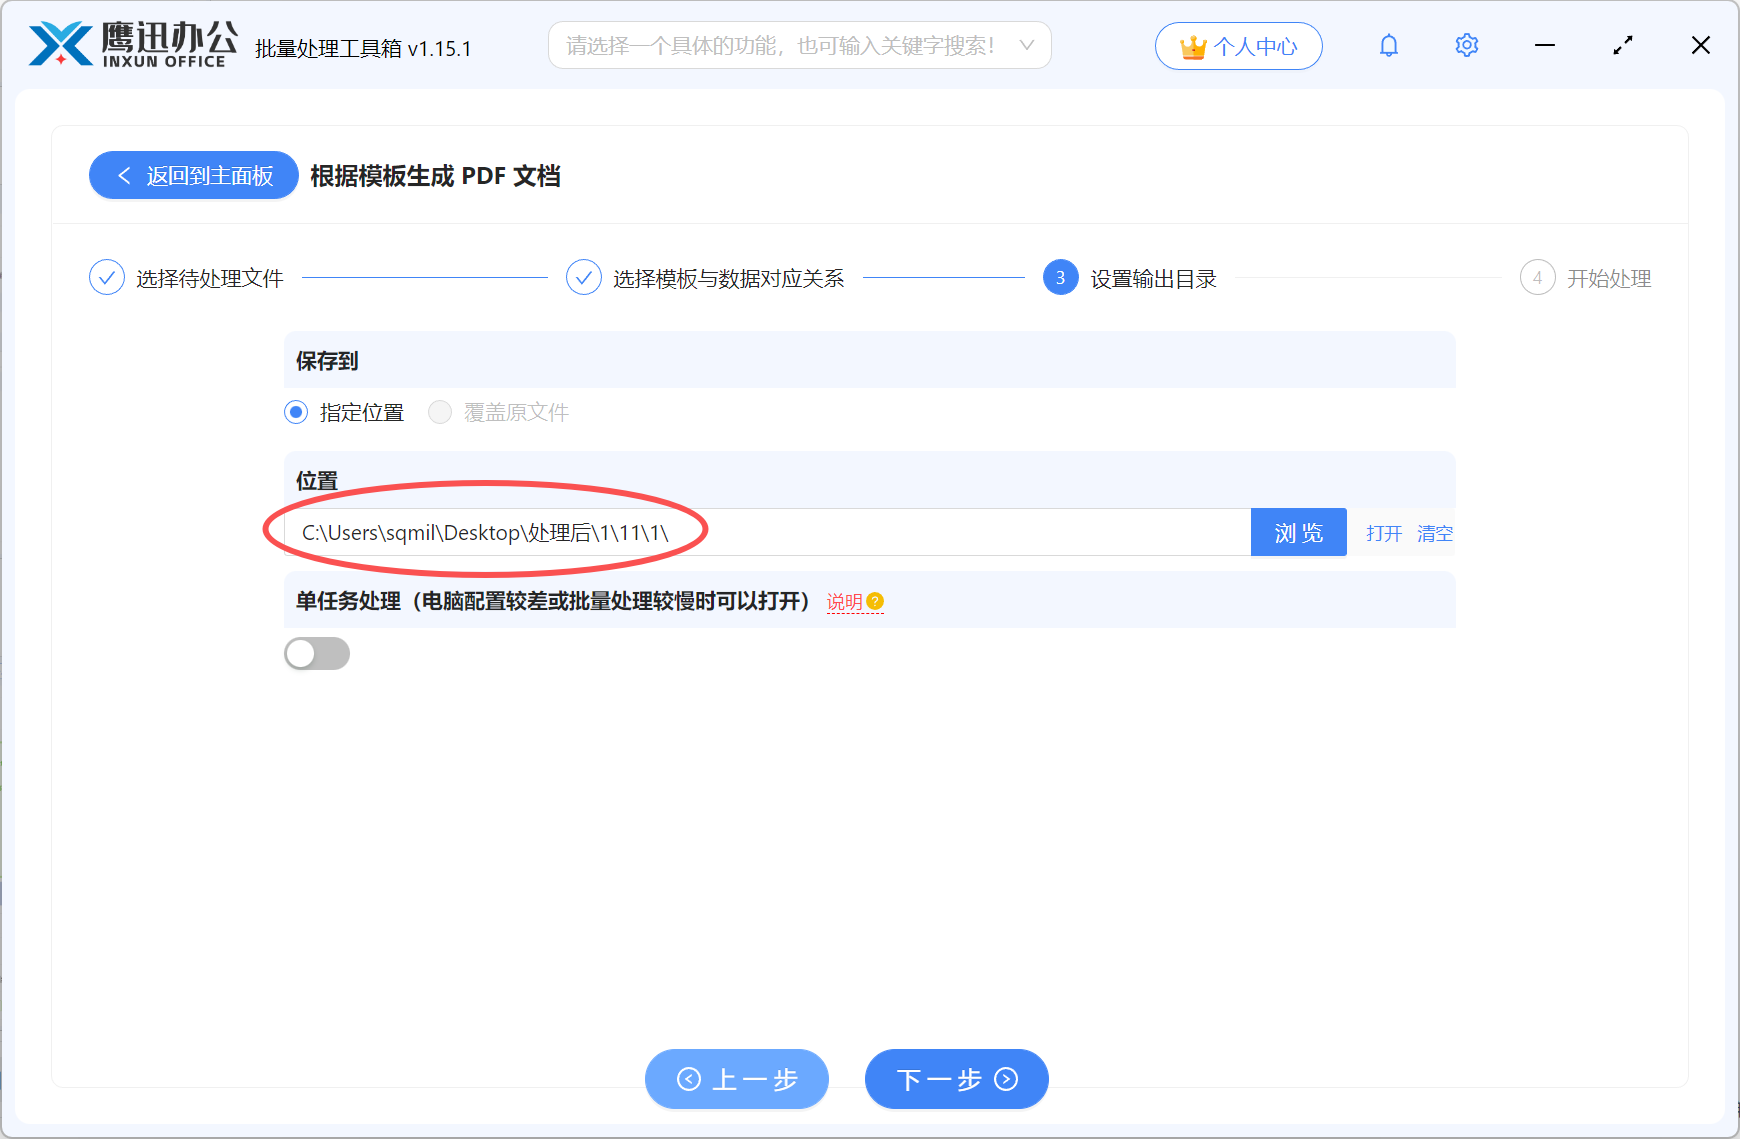Click the back arrow on 返回到主面板

click(124, 175)
